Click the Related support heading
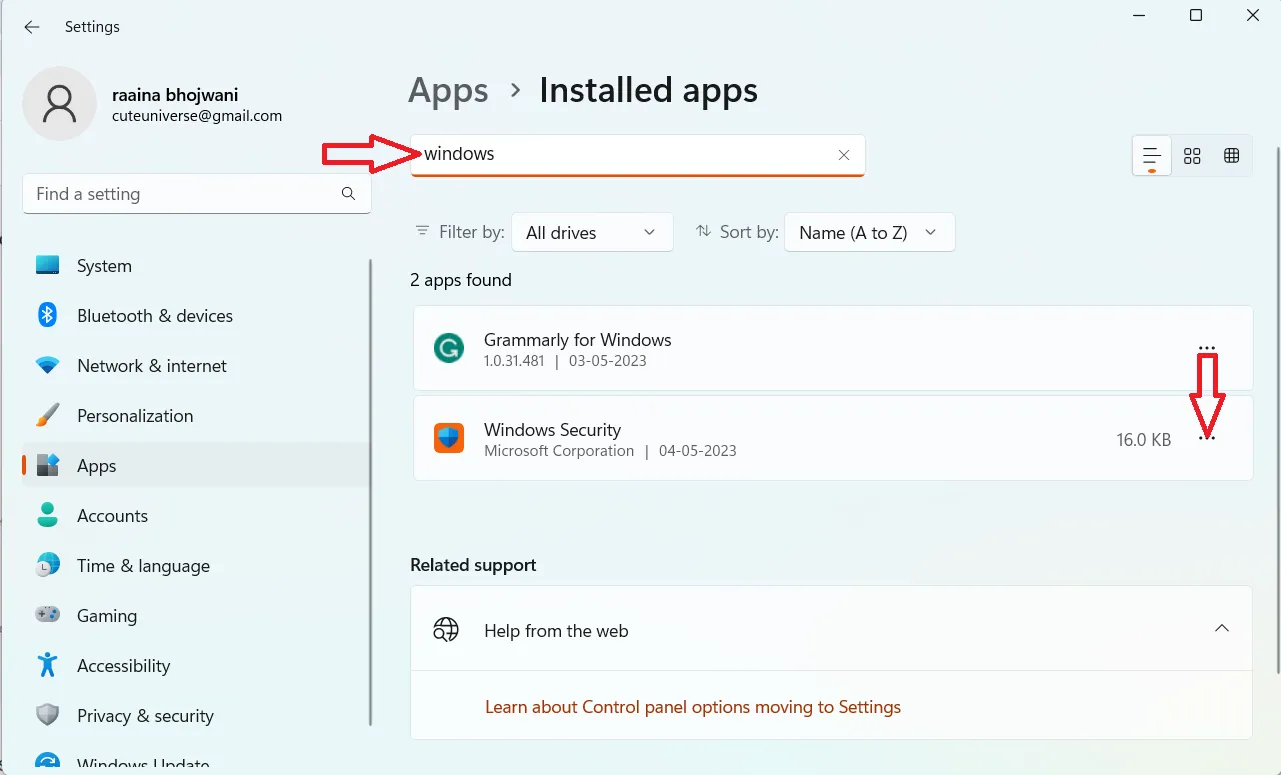The image size is (1281, 775). 473,565
